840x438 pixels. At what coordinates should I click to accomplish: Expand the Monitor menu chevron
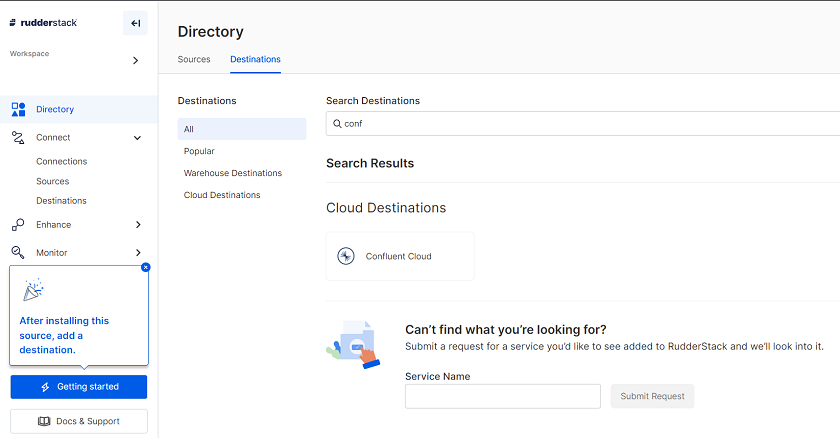click(138, 253)
